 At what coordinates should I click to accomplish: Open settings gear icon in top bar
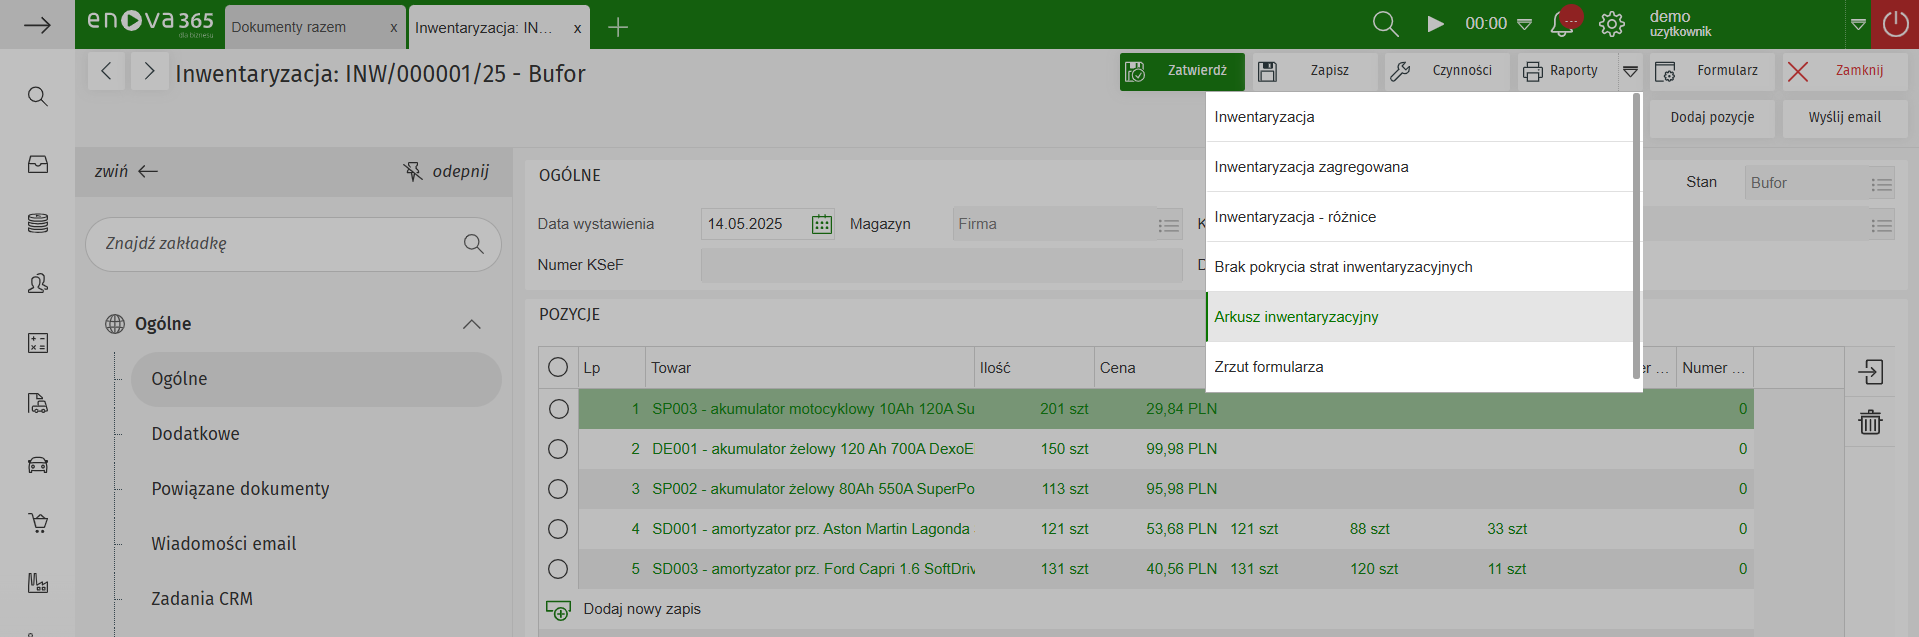point(1611,24)
